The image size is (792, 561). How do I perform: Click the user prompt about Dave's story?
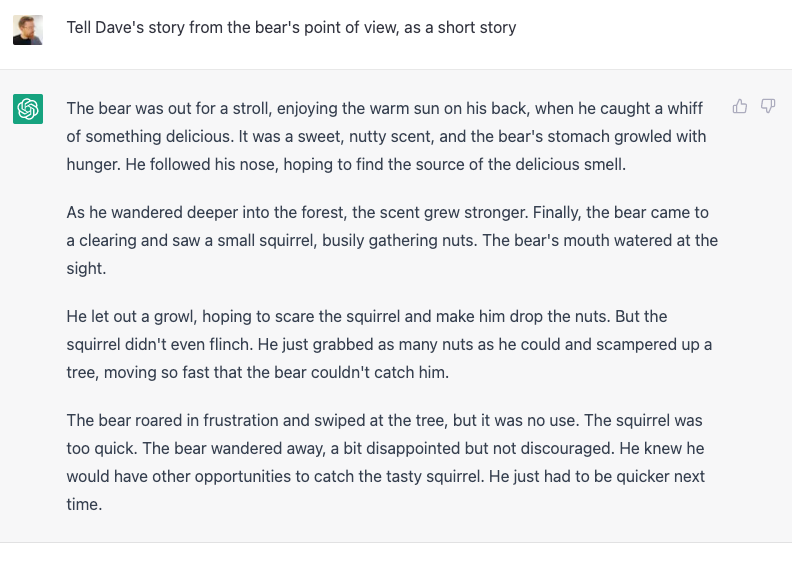(x=291, y=28)
